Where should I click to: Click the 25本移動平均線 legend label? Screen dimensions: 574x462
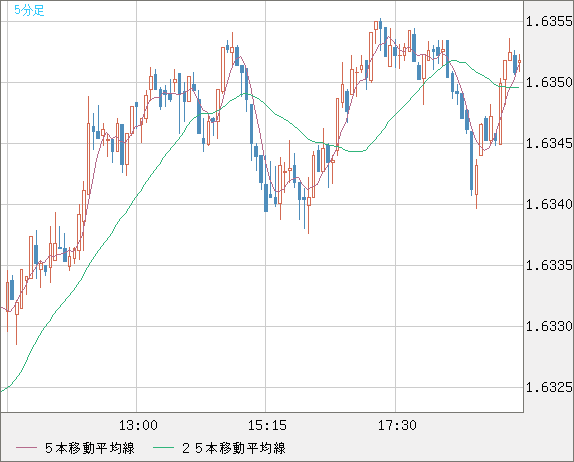tap(234, 448)
